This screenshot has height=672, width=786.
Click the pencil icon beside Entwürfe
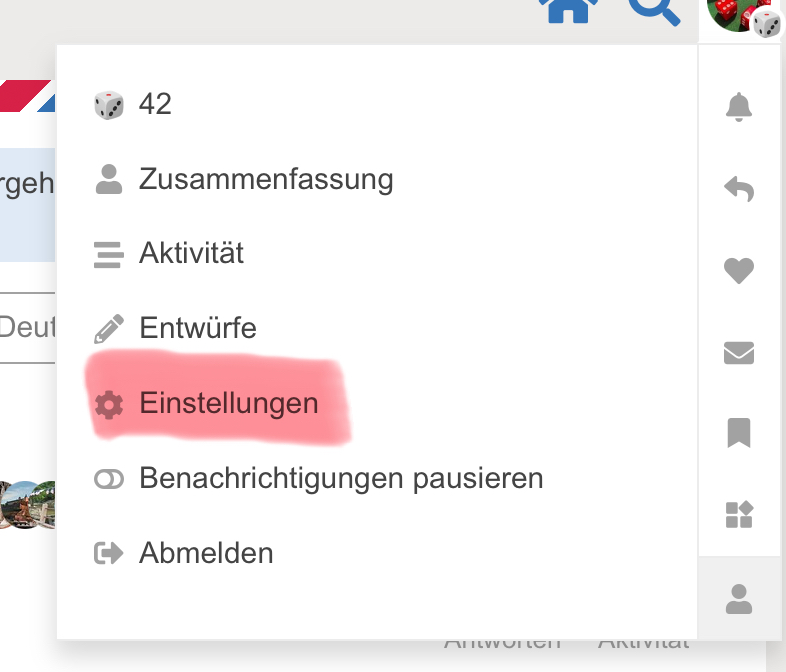pyautogui.click(x=108, y=328)
